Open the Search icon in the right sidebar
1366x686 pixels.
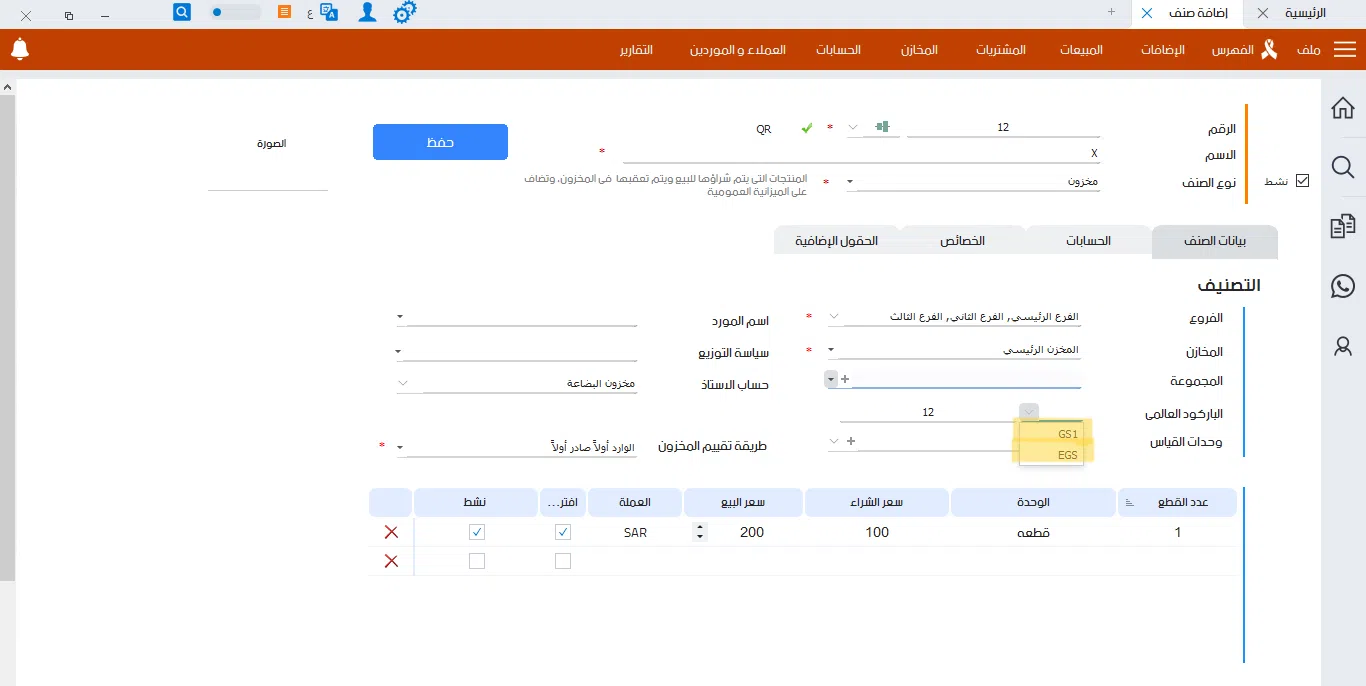click(1343, 167)
